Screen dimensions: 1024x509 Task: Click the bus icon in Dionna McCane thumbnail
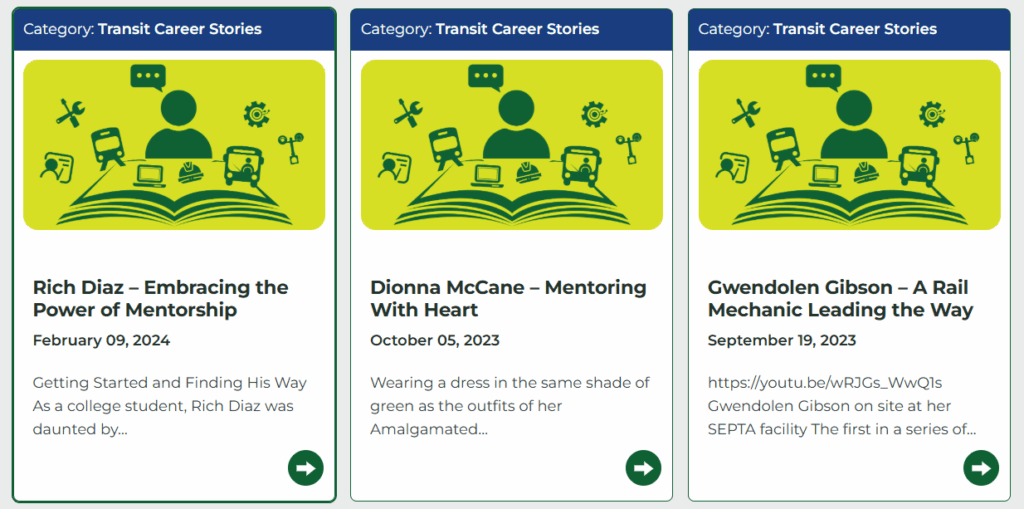581,166
